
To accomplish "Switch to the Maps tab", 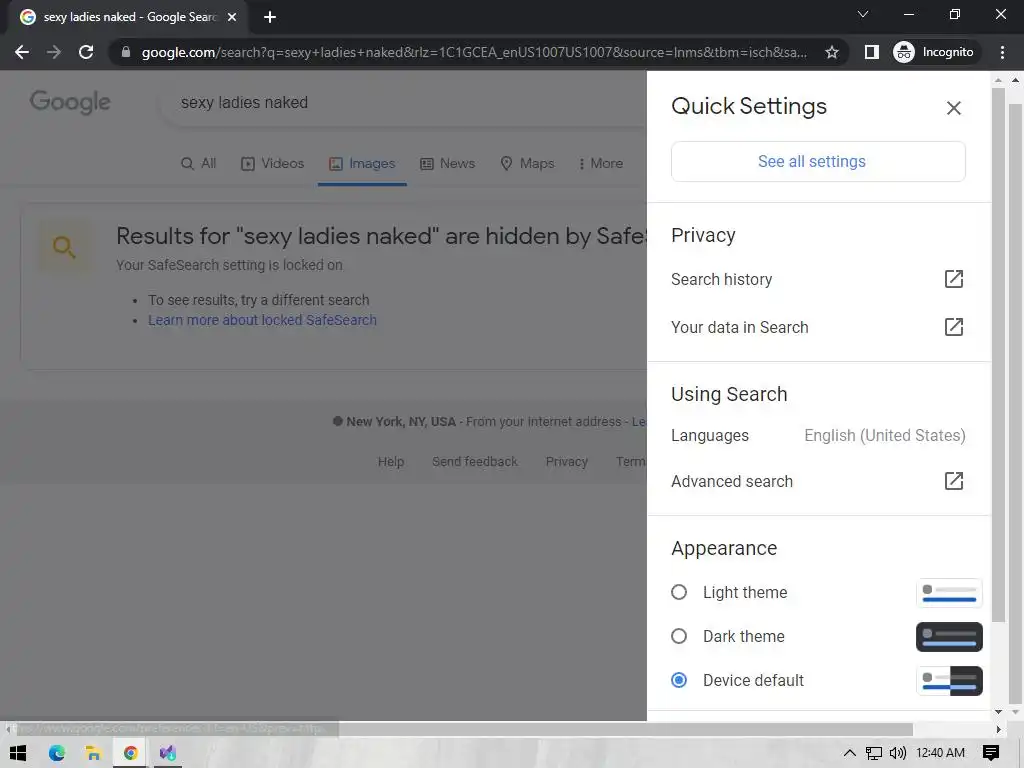I will click(527, 163).
